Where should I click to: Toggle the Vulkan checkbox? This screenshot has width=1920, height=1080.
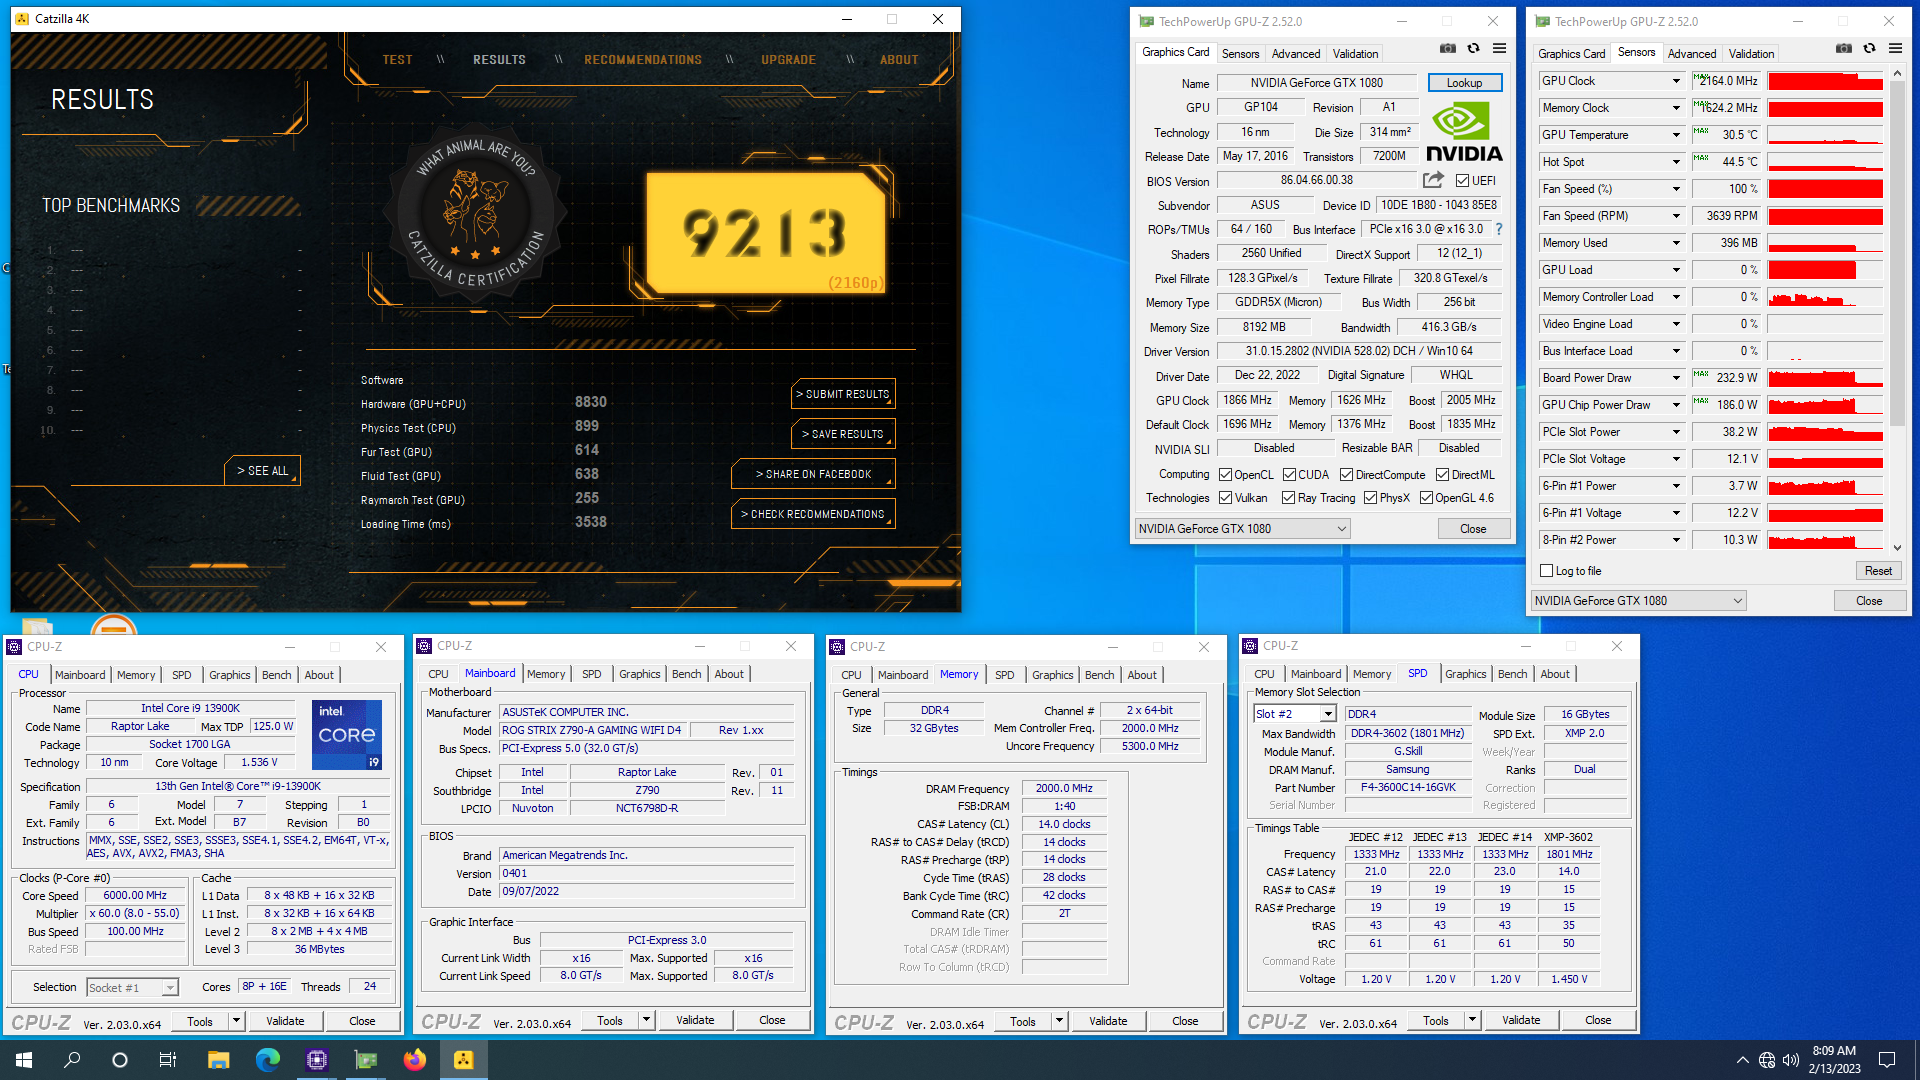[1225, 498]
